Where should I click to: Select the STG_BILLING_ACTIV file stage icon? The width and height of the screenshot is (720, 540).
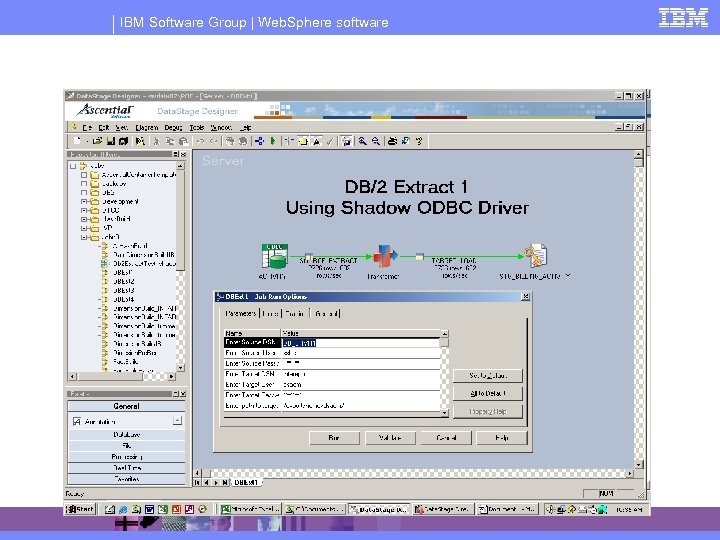536,255
